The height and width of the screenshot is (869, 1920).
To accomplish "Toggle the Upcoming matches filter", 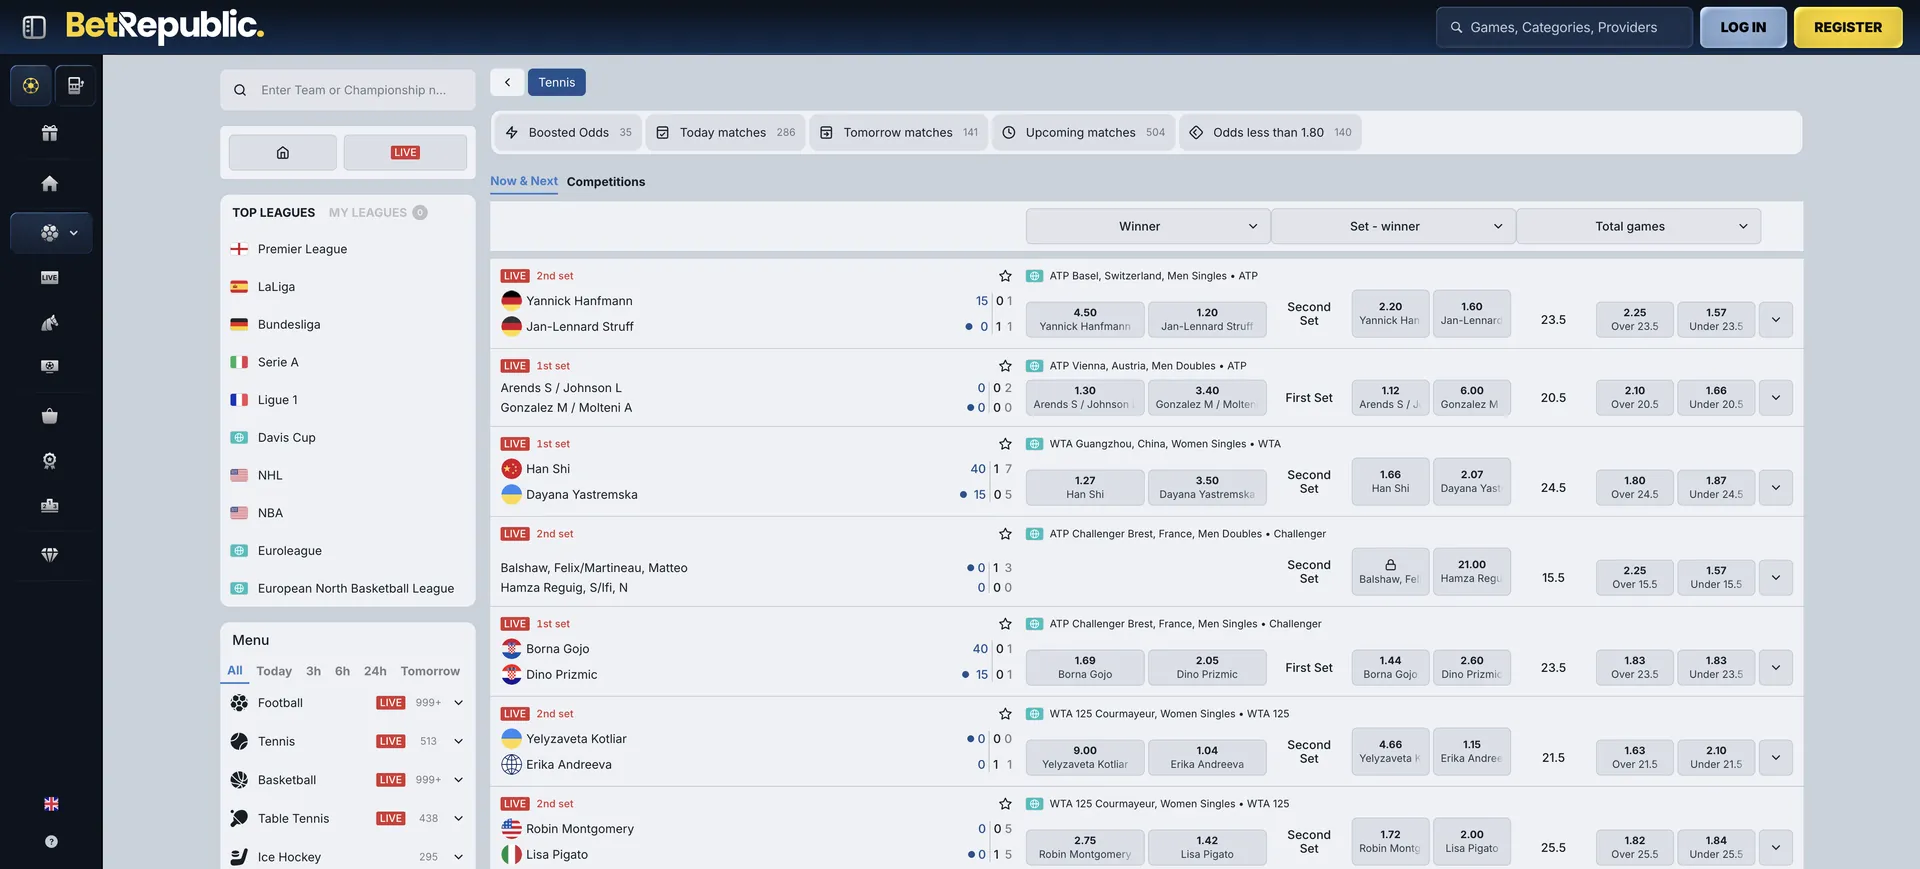I will (x=1083, y=132).
